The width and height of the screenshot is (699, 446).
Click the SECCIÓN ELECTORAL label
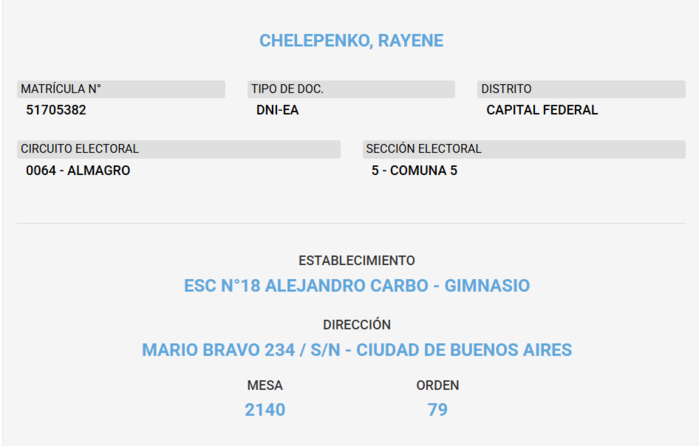pos(424,149)
